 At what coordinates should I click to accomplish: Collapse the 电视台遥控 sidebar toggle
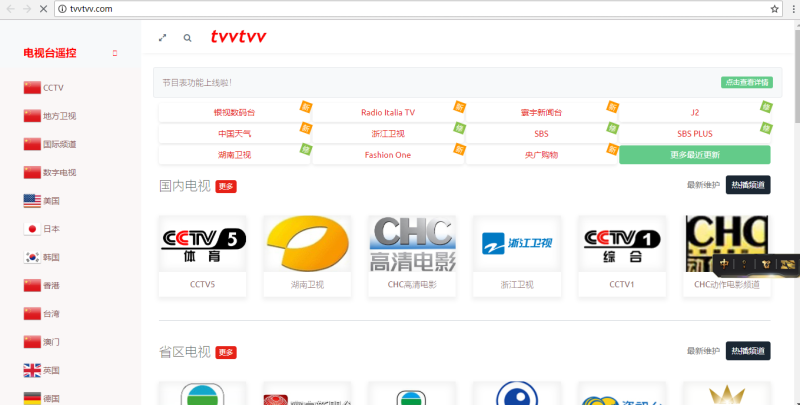pos(114,53)
